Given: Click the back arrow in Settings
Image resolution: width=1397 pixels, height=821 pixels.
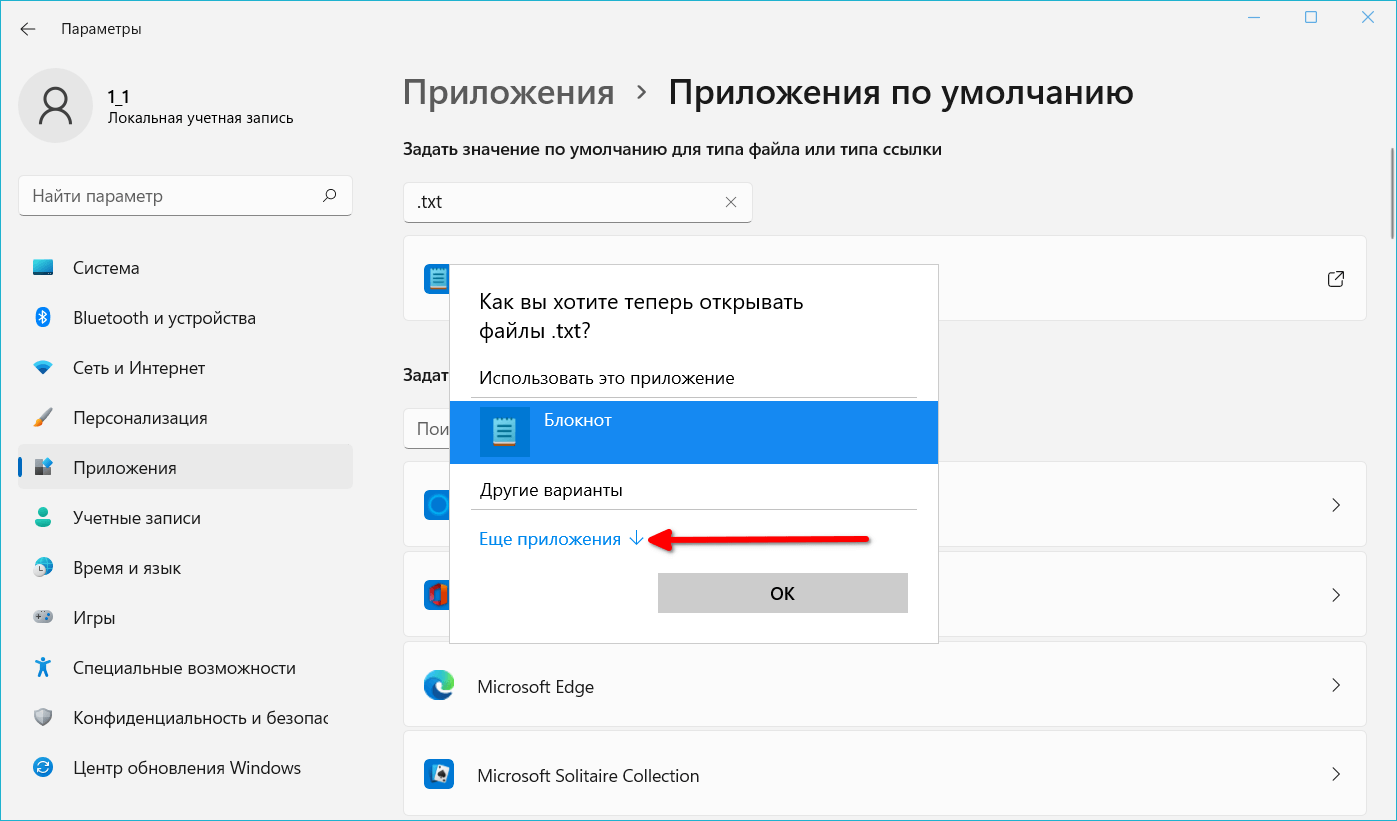Looking at the screenshot, I should pyautogui.click(x=28, y=29).
